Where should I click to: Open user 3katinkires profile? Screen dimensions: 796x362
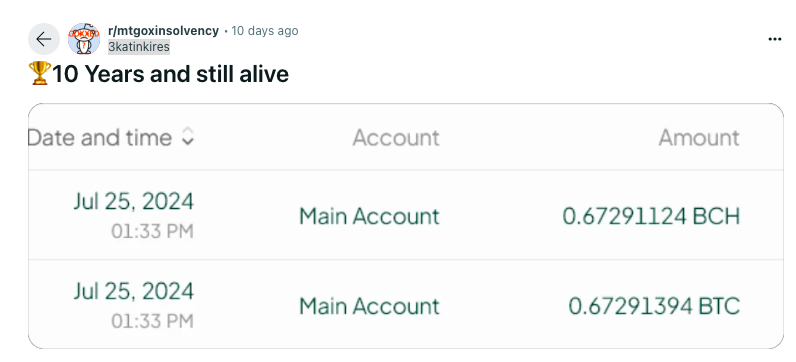[139, 47]
